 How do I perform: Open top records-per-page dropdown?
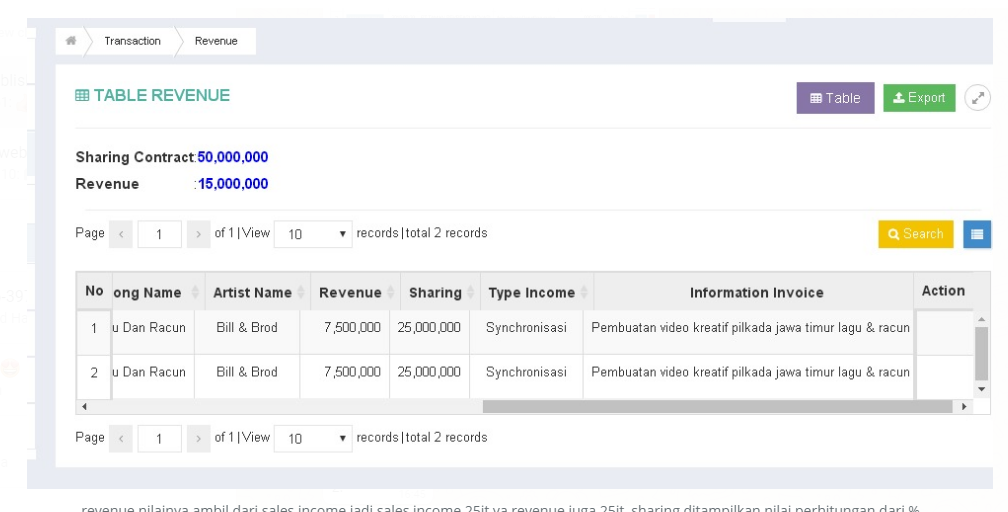tap(313, 234)
